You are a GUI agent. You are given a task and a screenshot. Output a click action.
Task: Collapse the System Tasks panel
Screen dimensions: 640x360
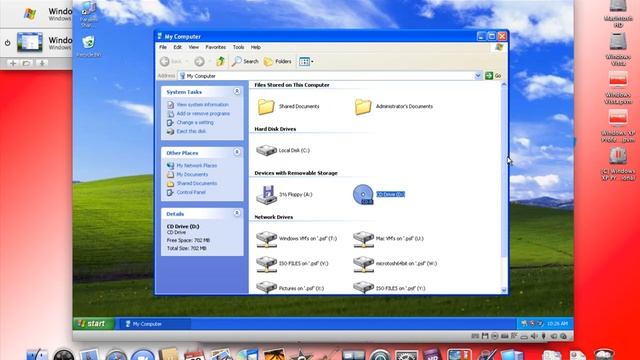[x=237, y=91]
